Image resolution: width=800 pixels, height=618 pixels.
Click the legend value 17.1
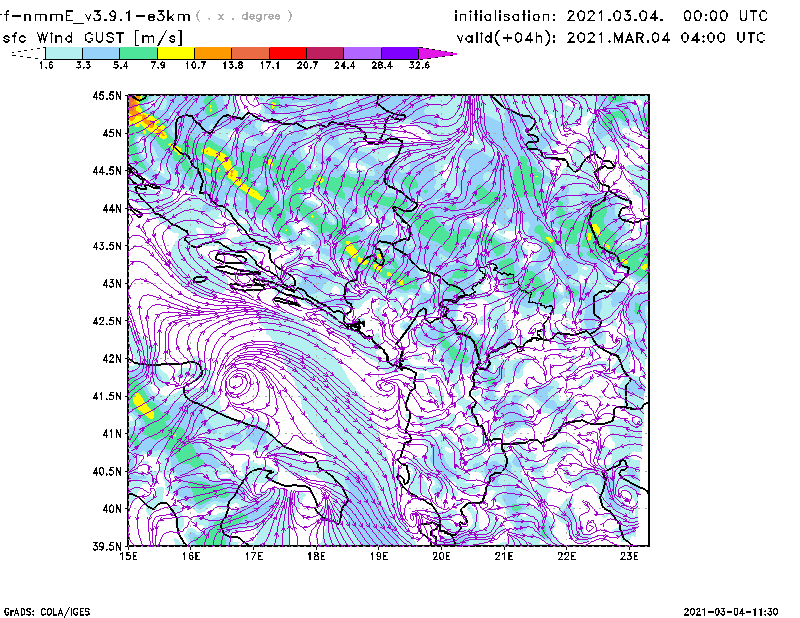[270, 65]
